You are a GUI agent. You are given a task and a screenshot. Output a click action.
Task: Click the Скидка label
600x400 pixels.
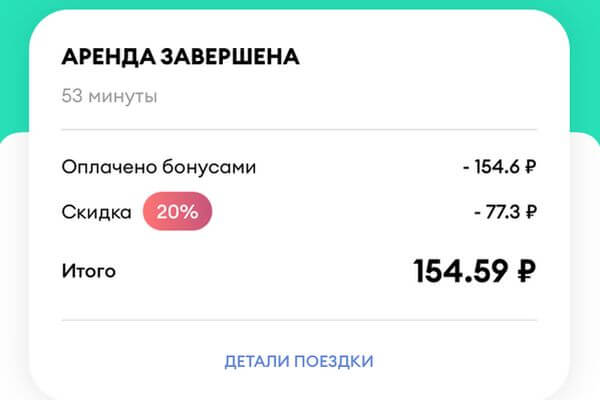[x=96, y=211]
